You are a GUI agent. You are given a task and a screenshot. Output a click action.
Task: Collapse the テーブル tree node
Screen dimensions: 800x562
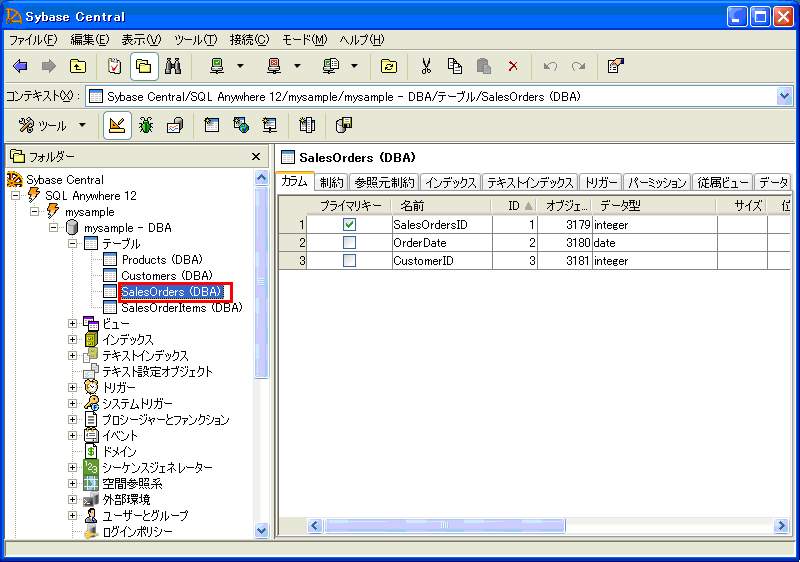click(x=72, y=244)
